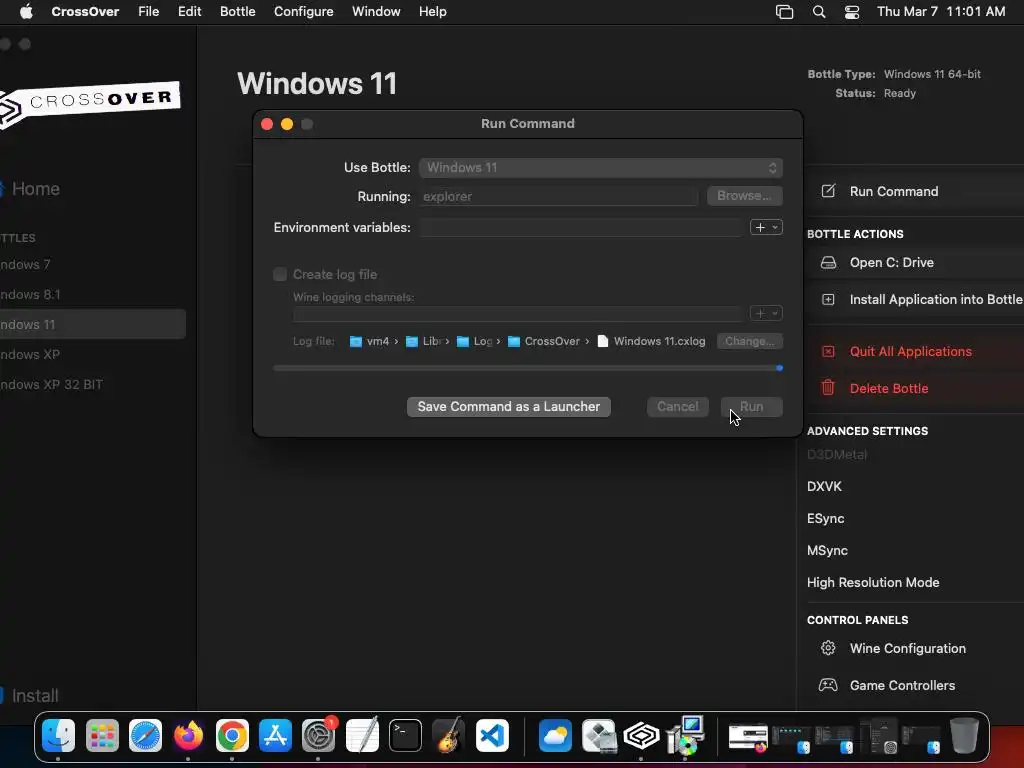
Task: Click High Resolution Mode setting
Action: point(873,583)
